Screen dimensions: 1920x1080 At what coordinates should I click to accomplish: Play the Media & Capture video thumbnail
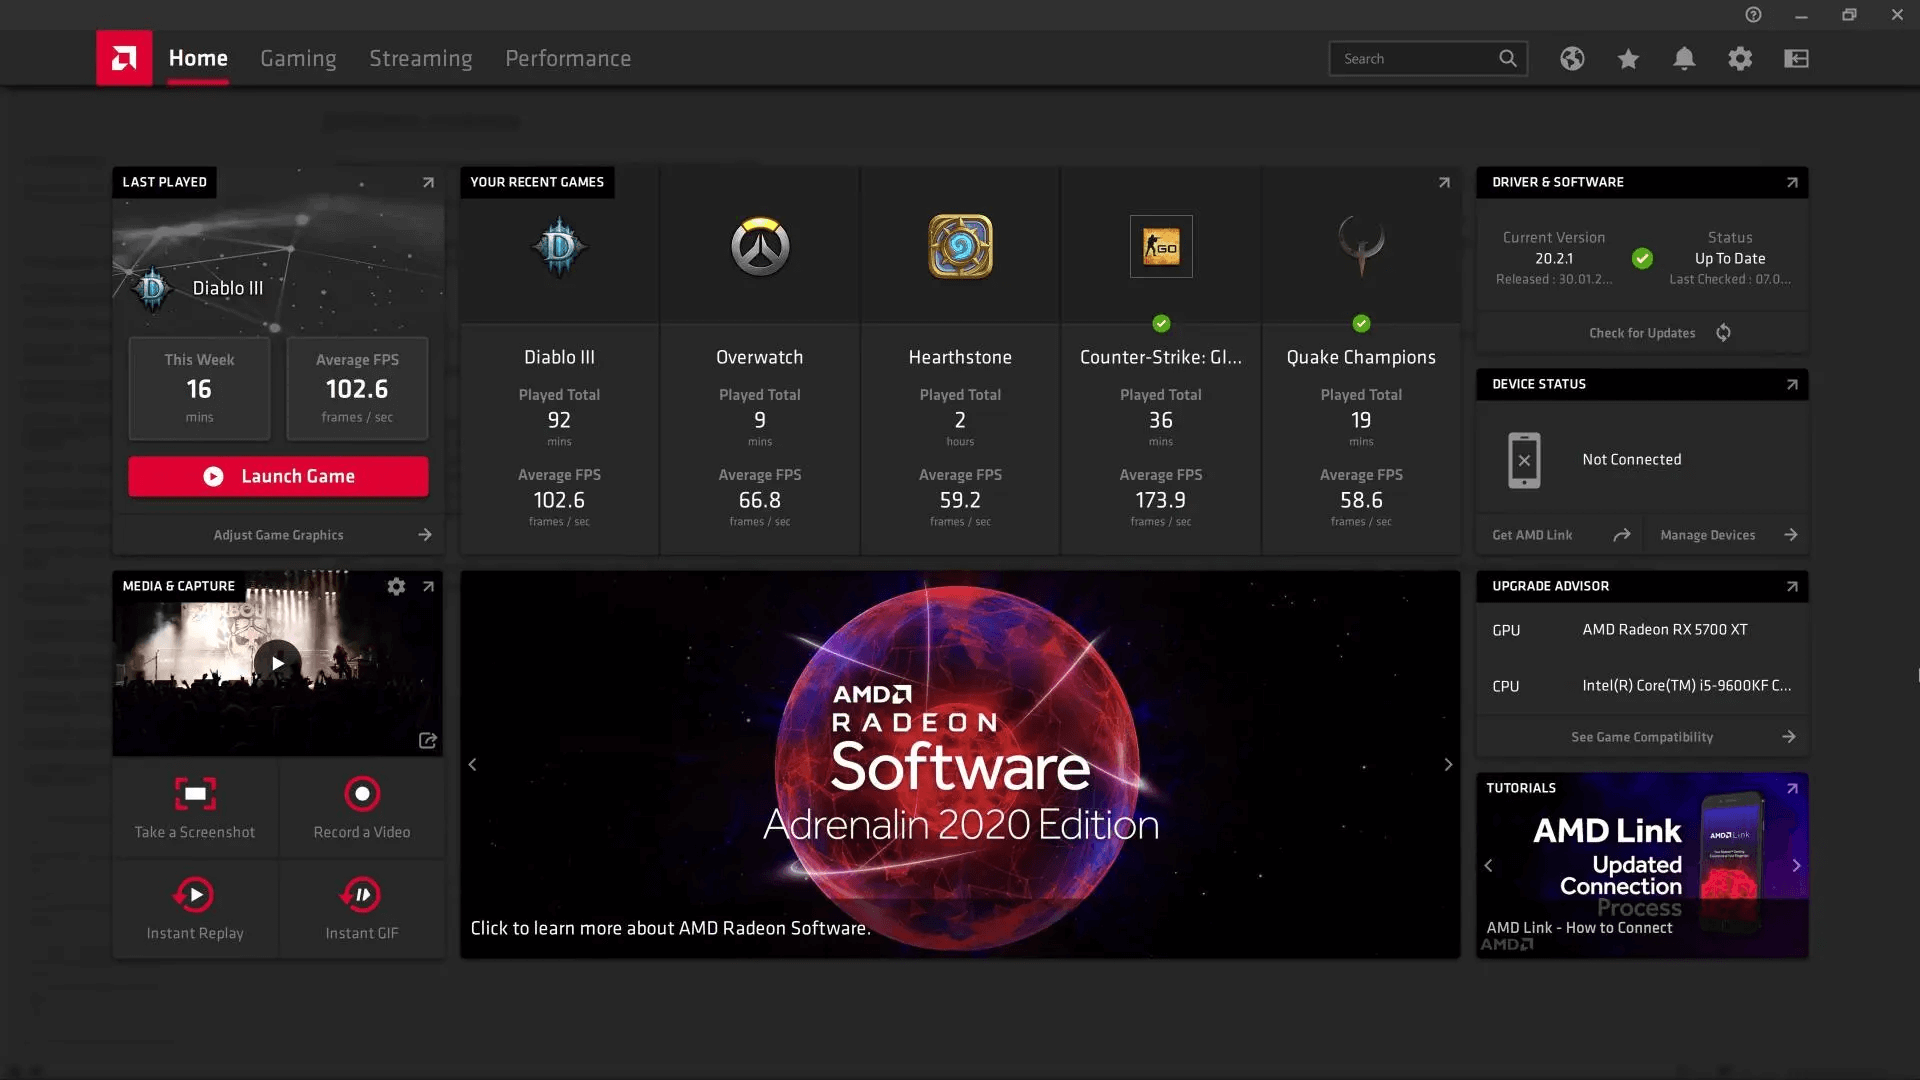[x=277, y=663]
